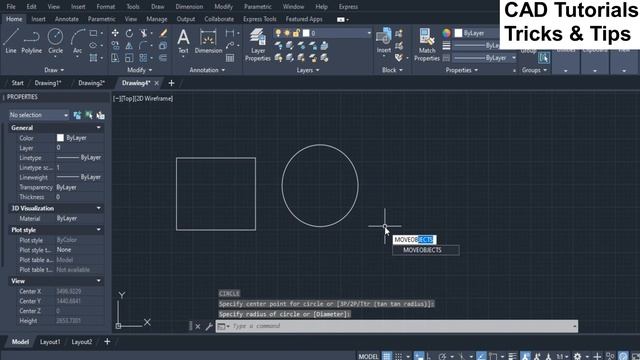Viewport: 640px width, 360px height.
Task: Expand the Draw panel dropdown
Action: (54, 70)
